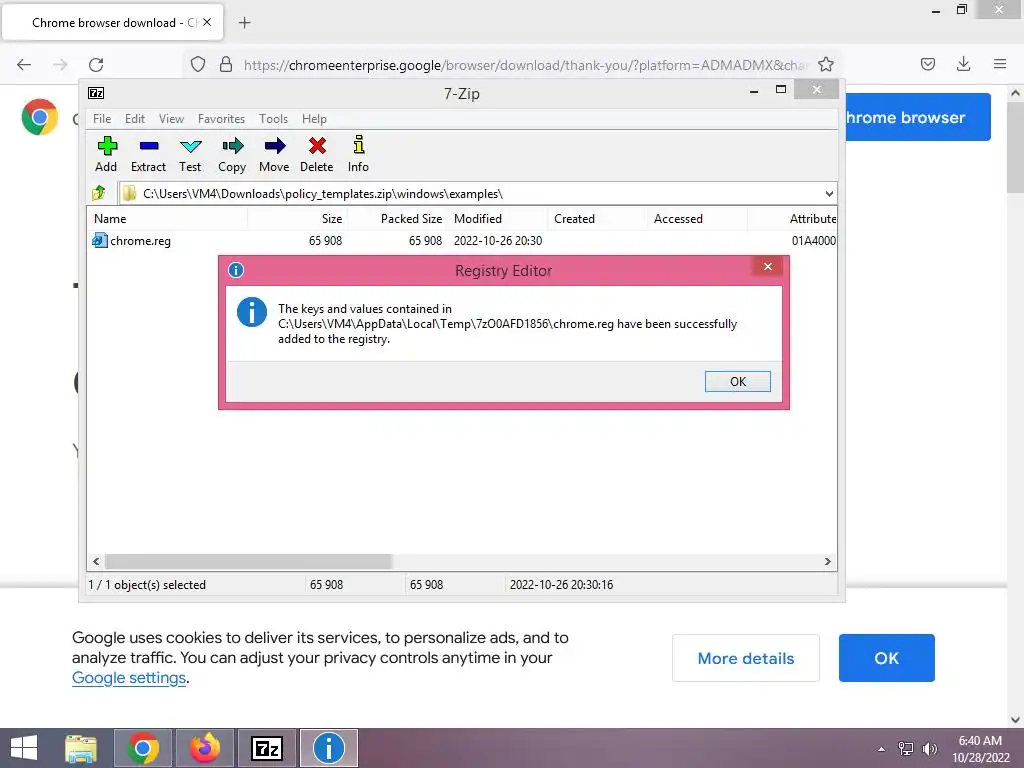Click the 7-Zip taskbar icon
1024x768 pixels.
267,748
